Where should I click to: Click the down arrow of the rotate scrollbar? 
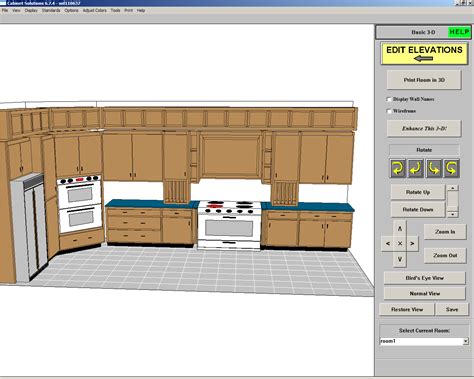(x=452, y=214)
